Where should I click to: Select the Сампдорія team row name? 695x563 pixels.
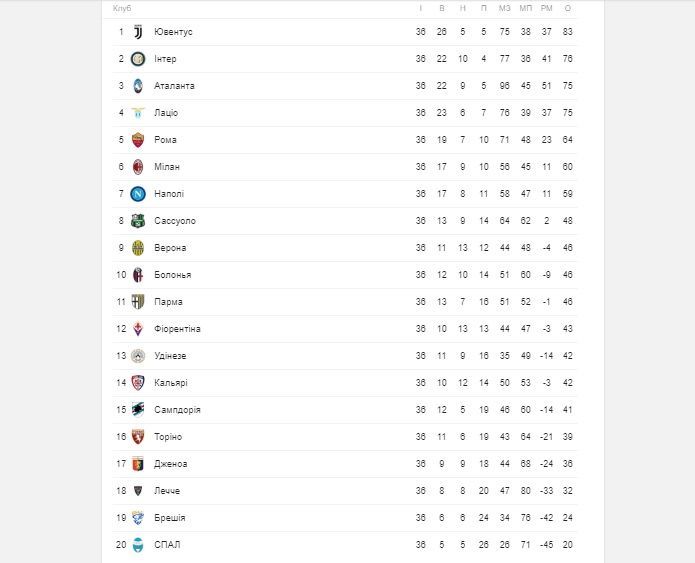coord(177,410)
